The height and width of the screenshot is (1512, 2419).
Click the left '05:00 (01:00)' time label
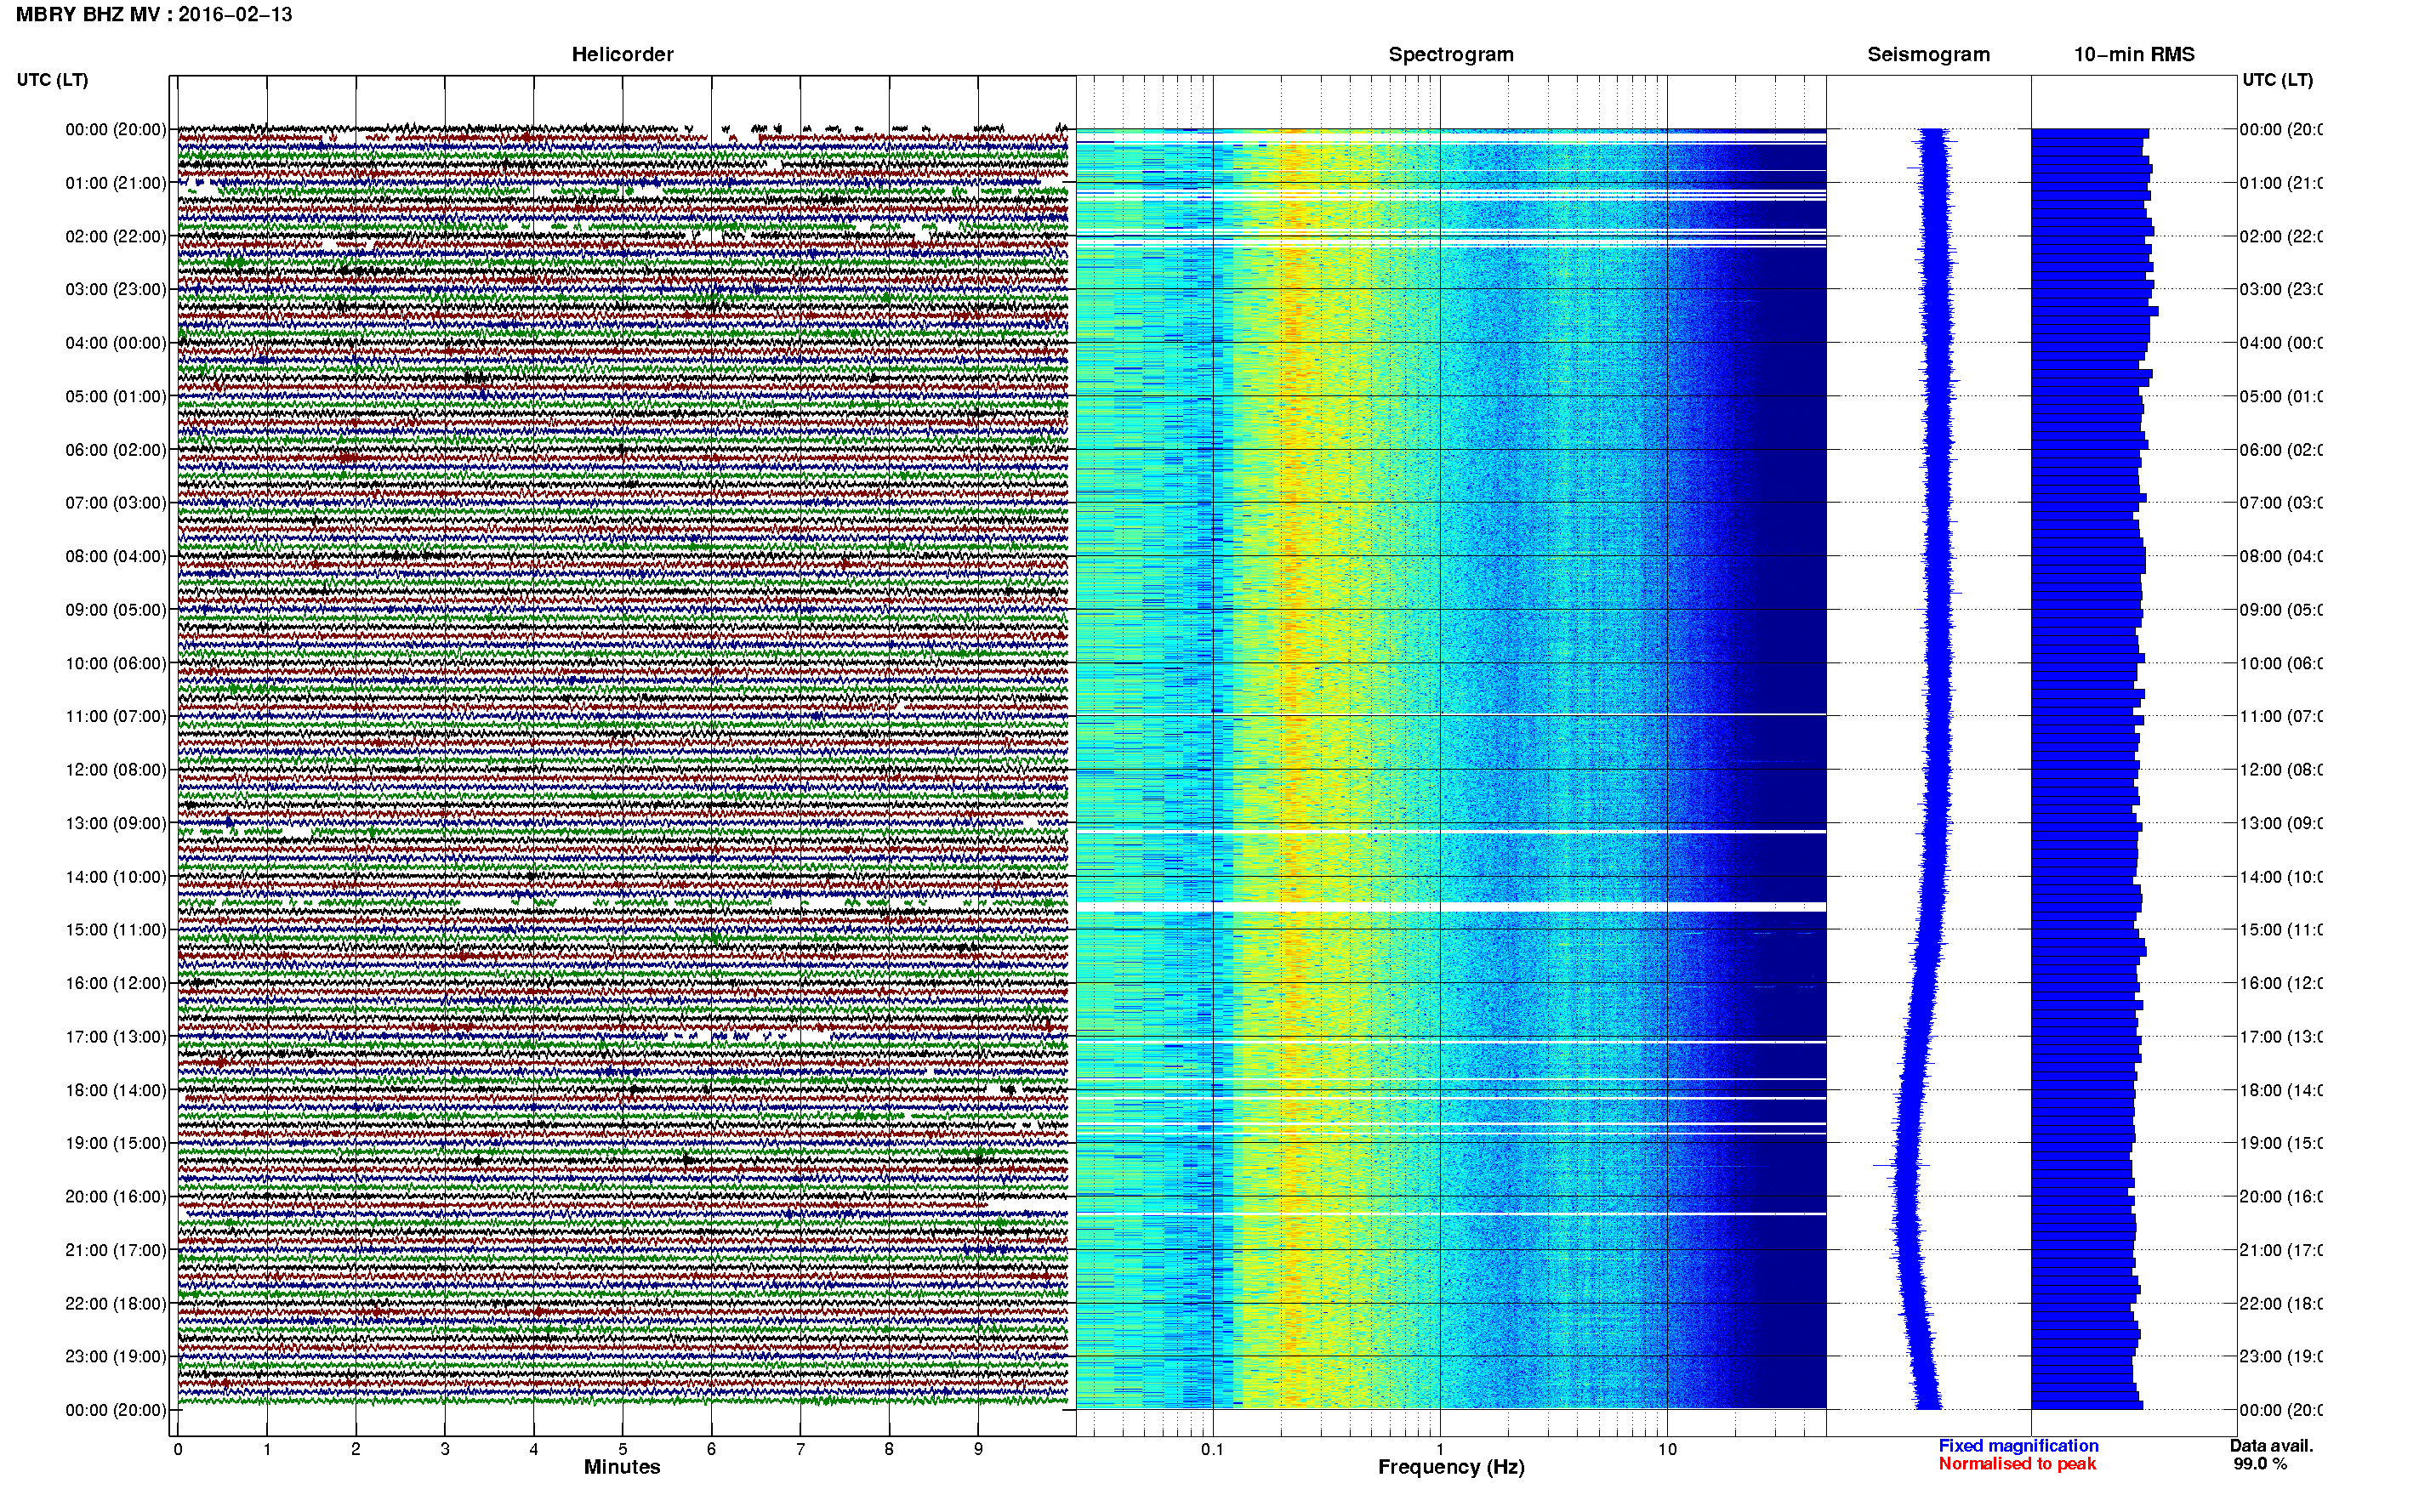point(116,396)
